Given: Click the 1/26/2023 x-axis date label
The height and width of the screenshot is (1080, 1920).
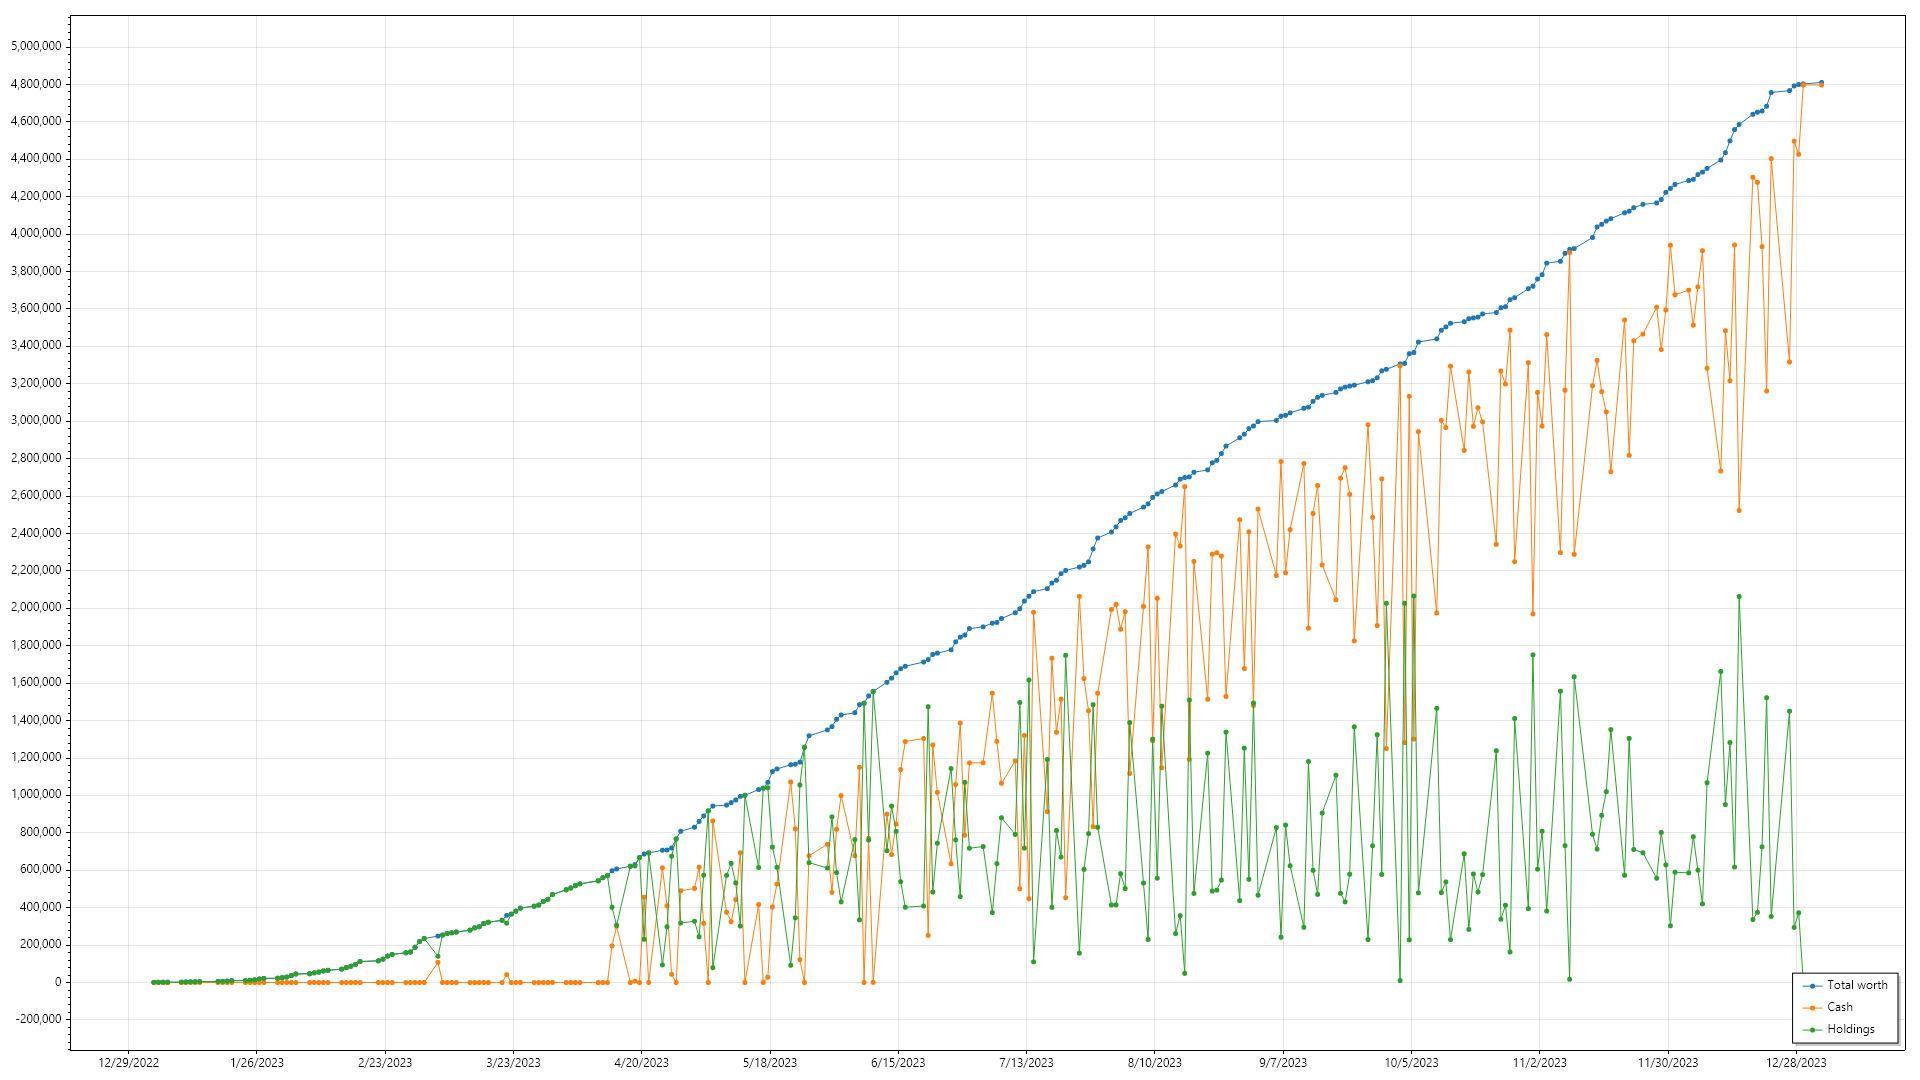Looking at the screenshot, I should pos(257,1063).
